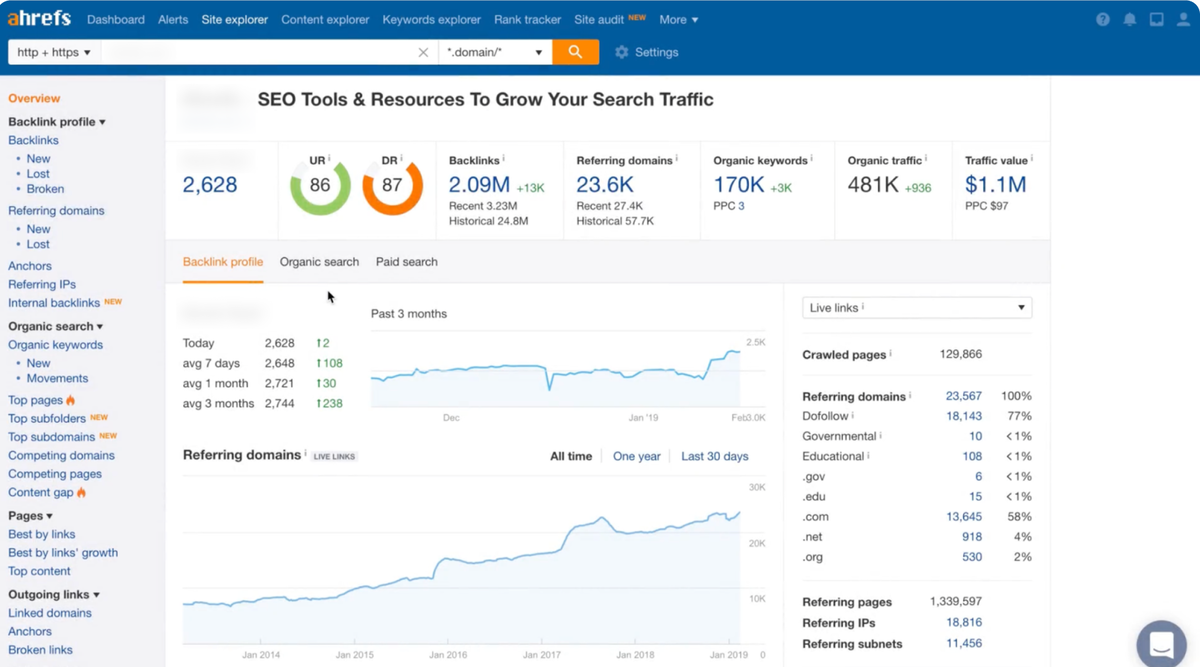Open Referring IPs in the sidebar
Screen dimensions: 1200x667
coord(42,284)
